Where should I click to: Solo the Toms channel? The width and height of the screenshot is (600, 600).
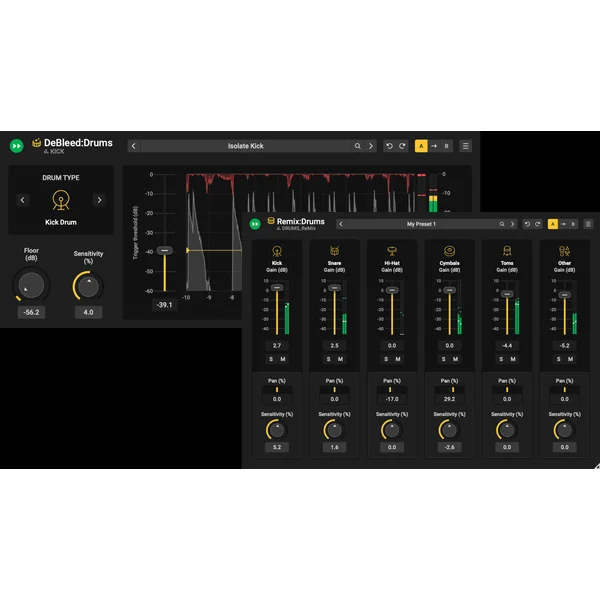point(501,359)
